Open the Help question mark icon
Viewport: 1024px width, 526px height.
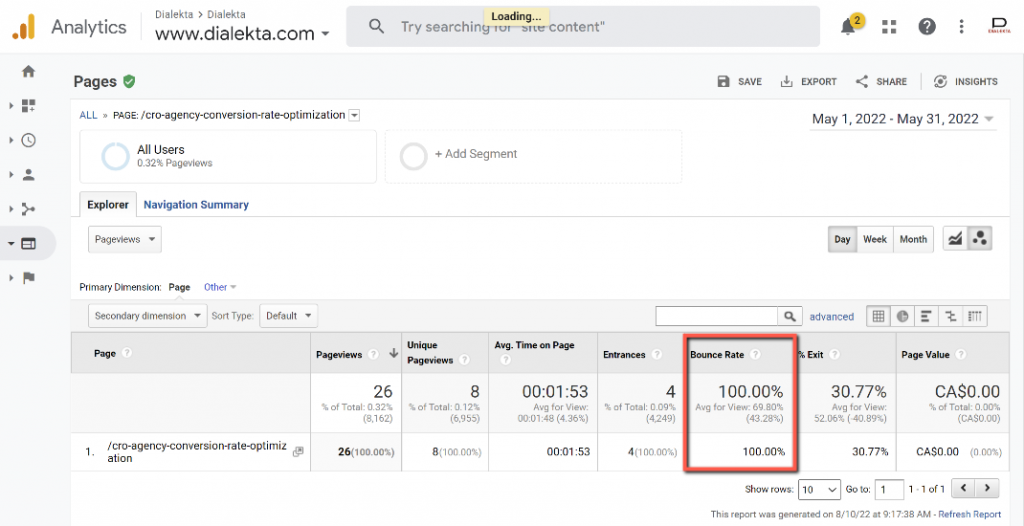927,27
